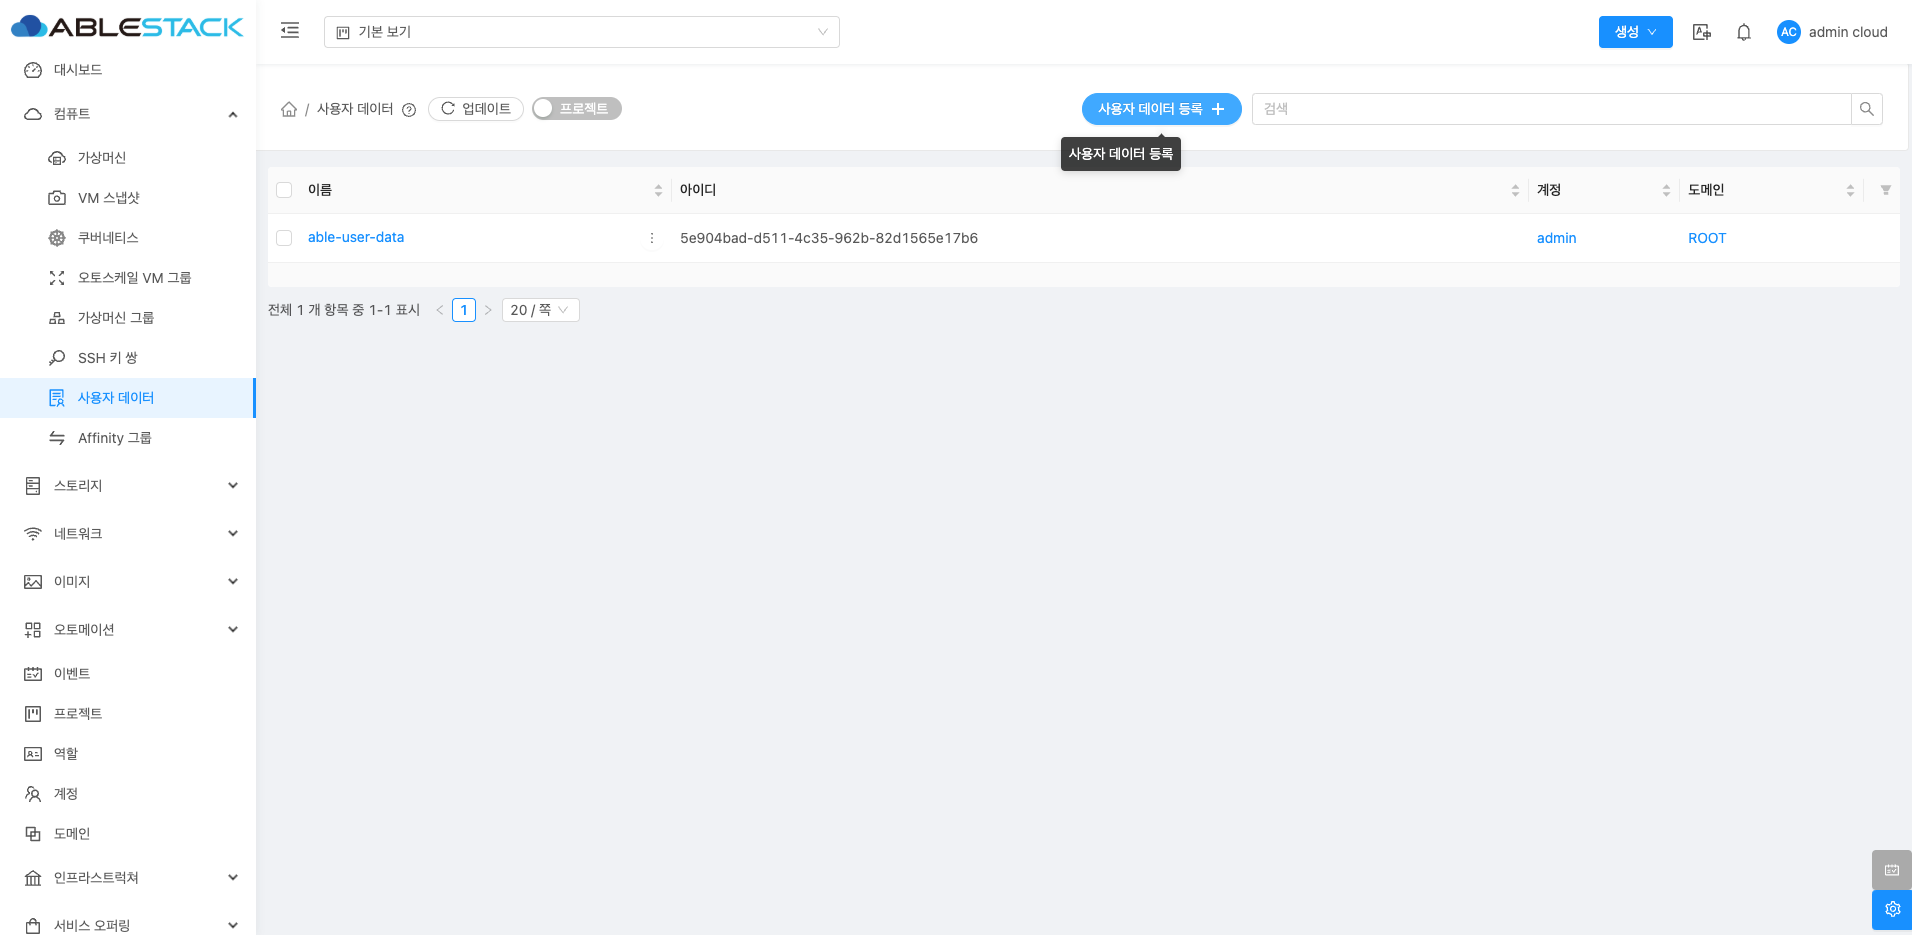Open the 생성 create dropdown
1912x935 pixels.
point(1635,32)
